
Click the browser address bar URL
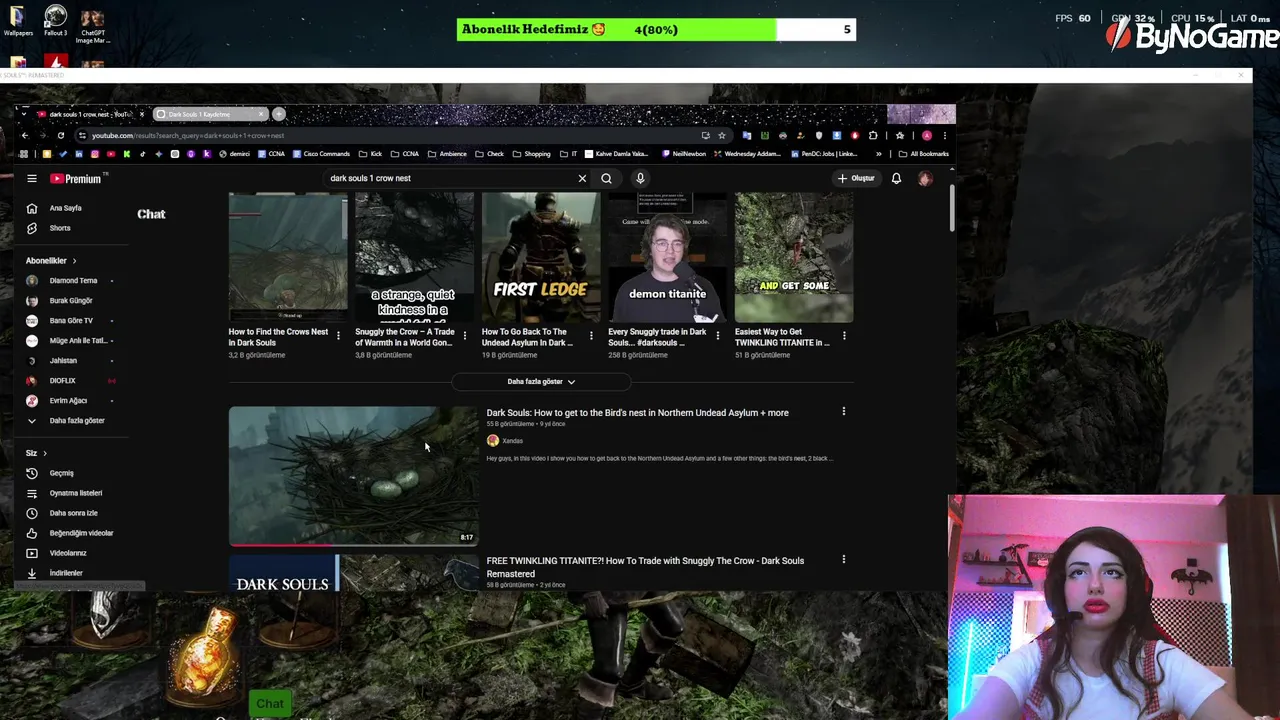(x=188, y=135)
